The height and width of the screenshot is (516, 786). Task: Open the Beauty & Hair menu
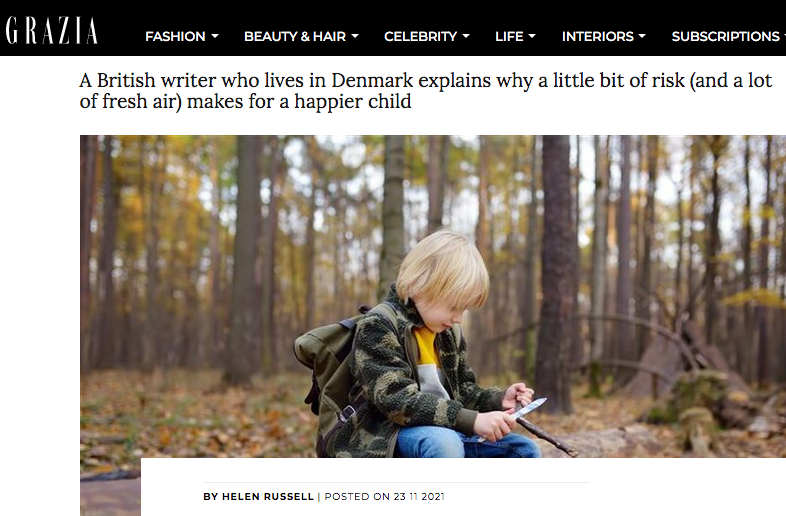click(295, 36)
